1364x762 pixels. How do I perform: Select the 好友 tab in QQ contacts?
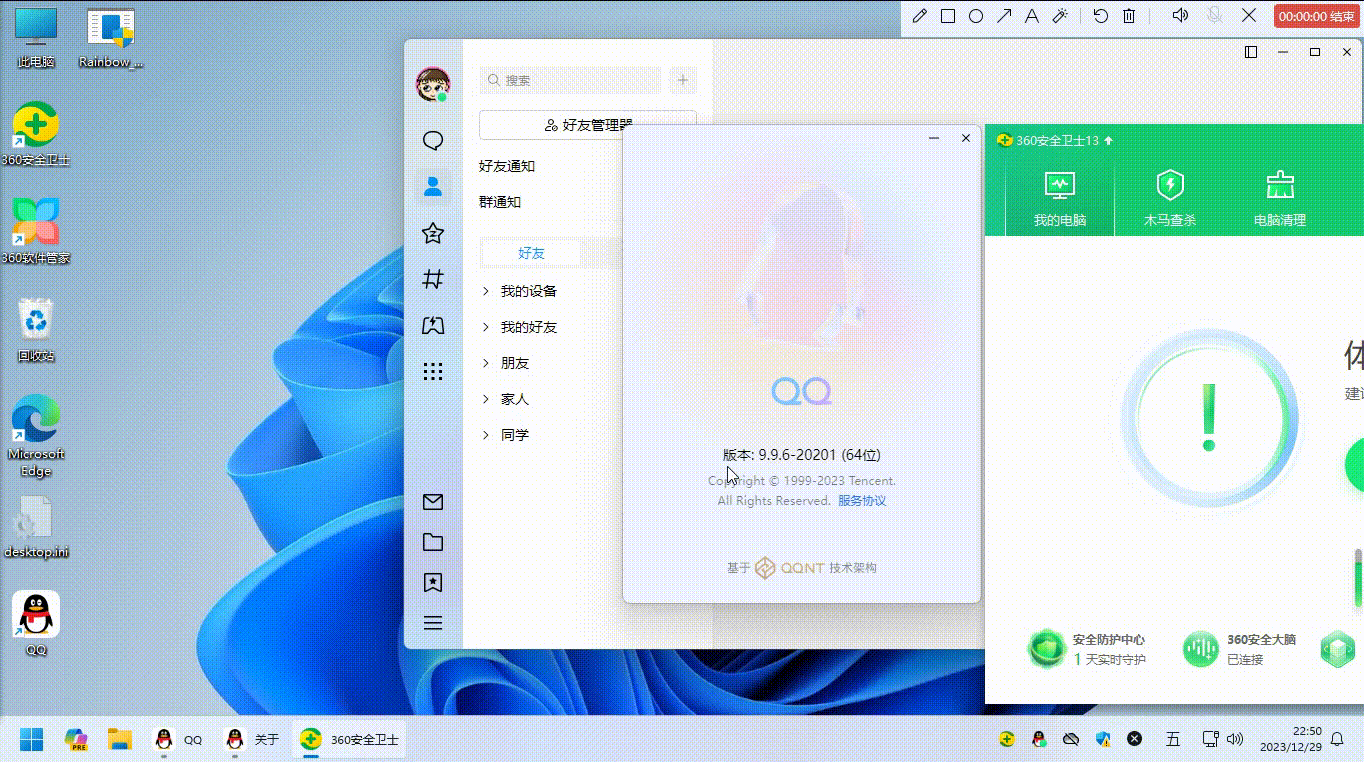531,253
